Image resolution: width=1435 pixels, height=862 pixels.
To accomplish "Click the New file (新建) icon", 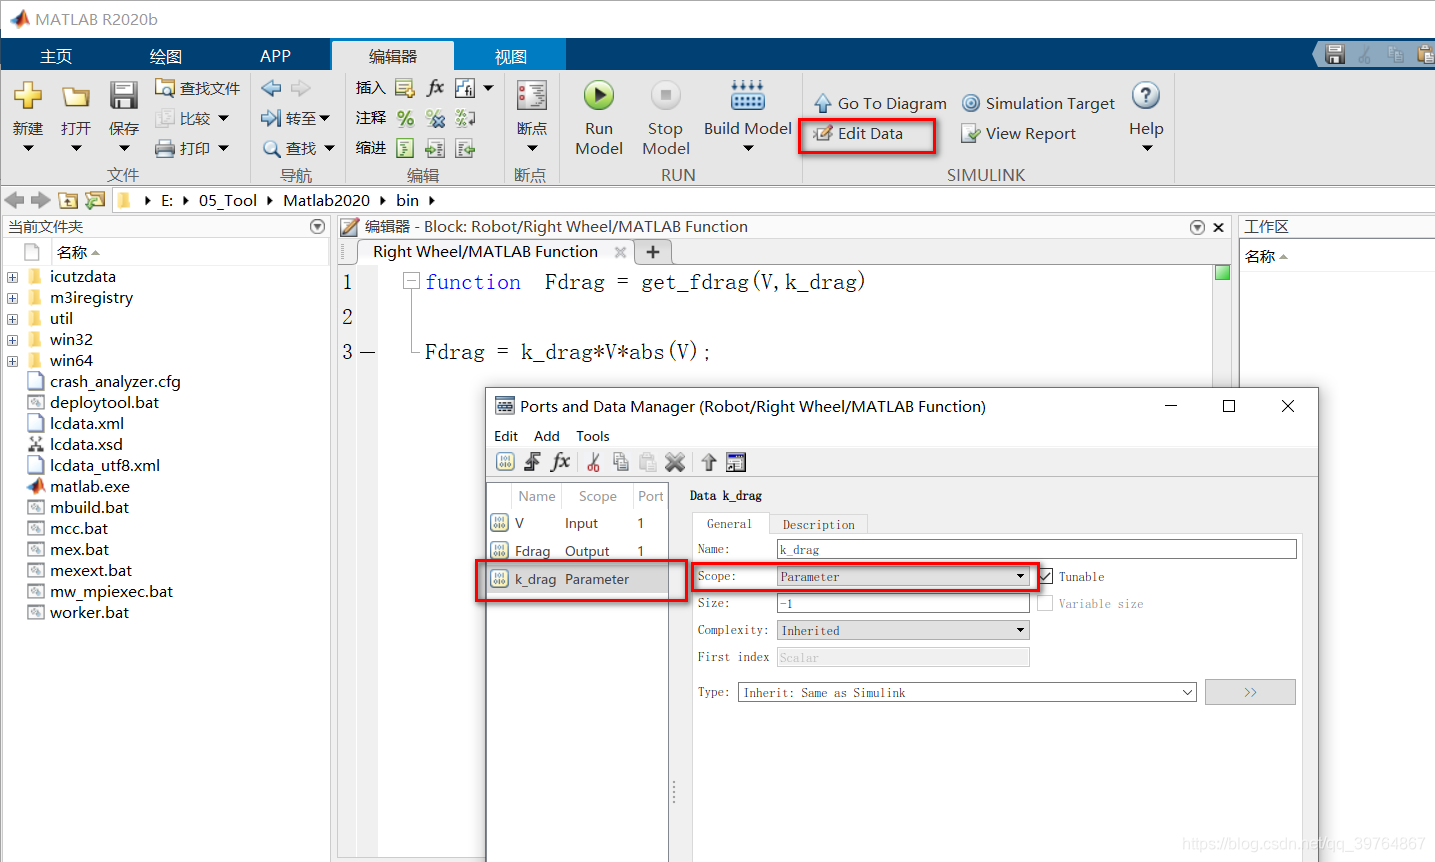I will pyautogui.click(x=28, y=95).
